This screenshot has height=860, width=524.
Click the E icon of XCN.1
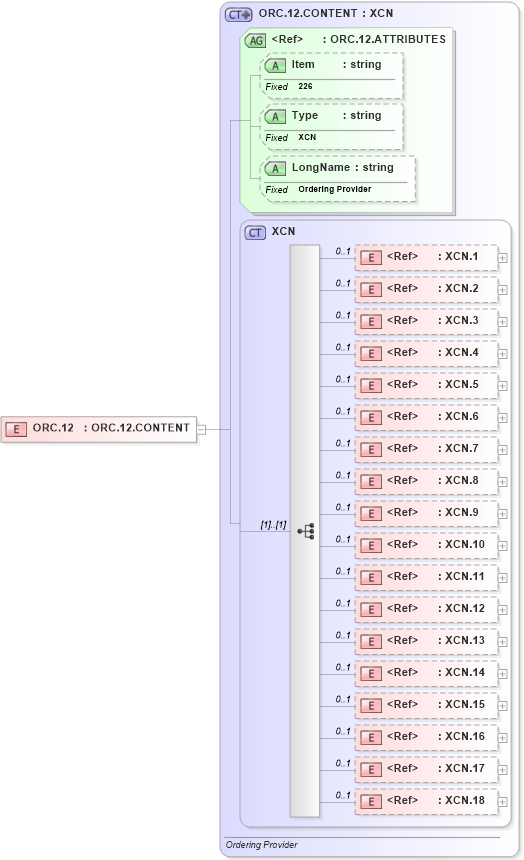coord(371,258)
